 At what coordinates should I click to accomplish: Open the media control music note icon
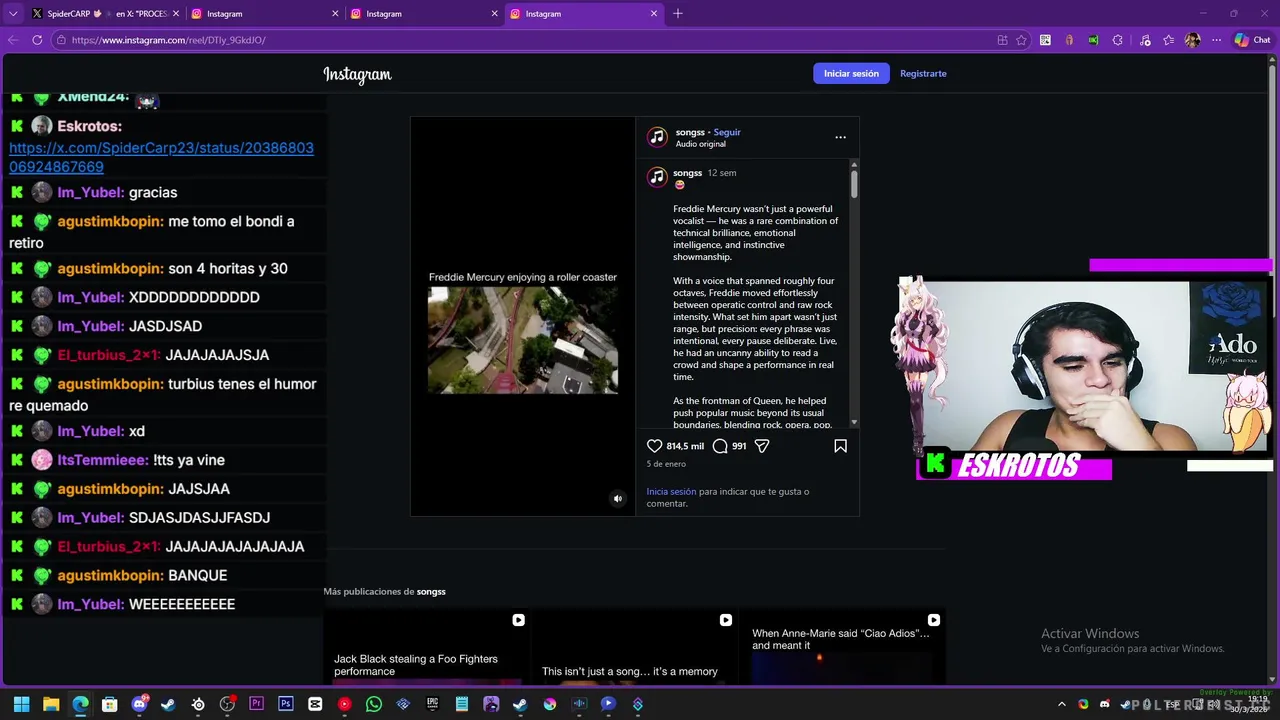tap(1145, 40)
